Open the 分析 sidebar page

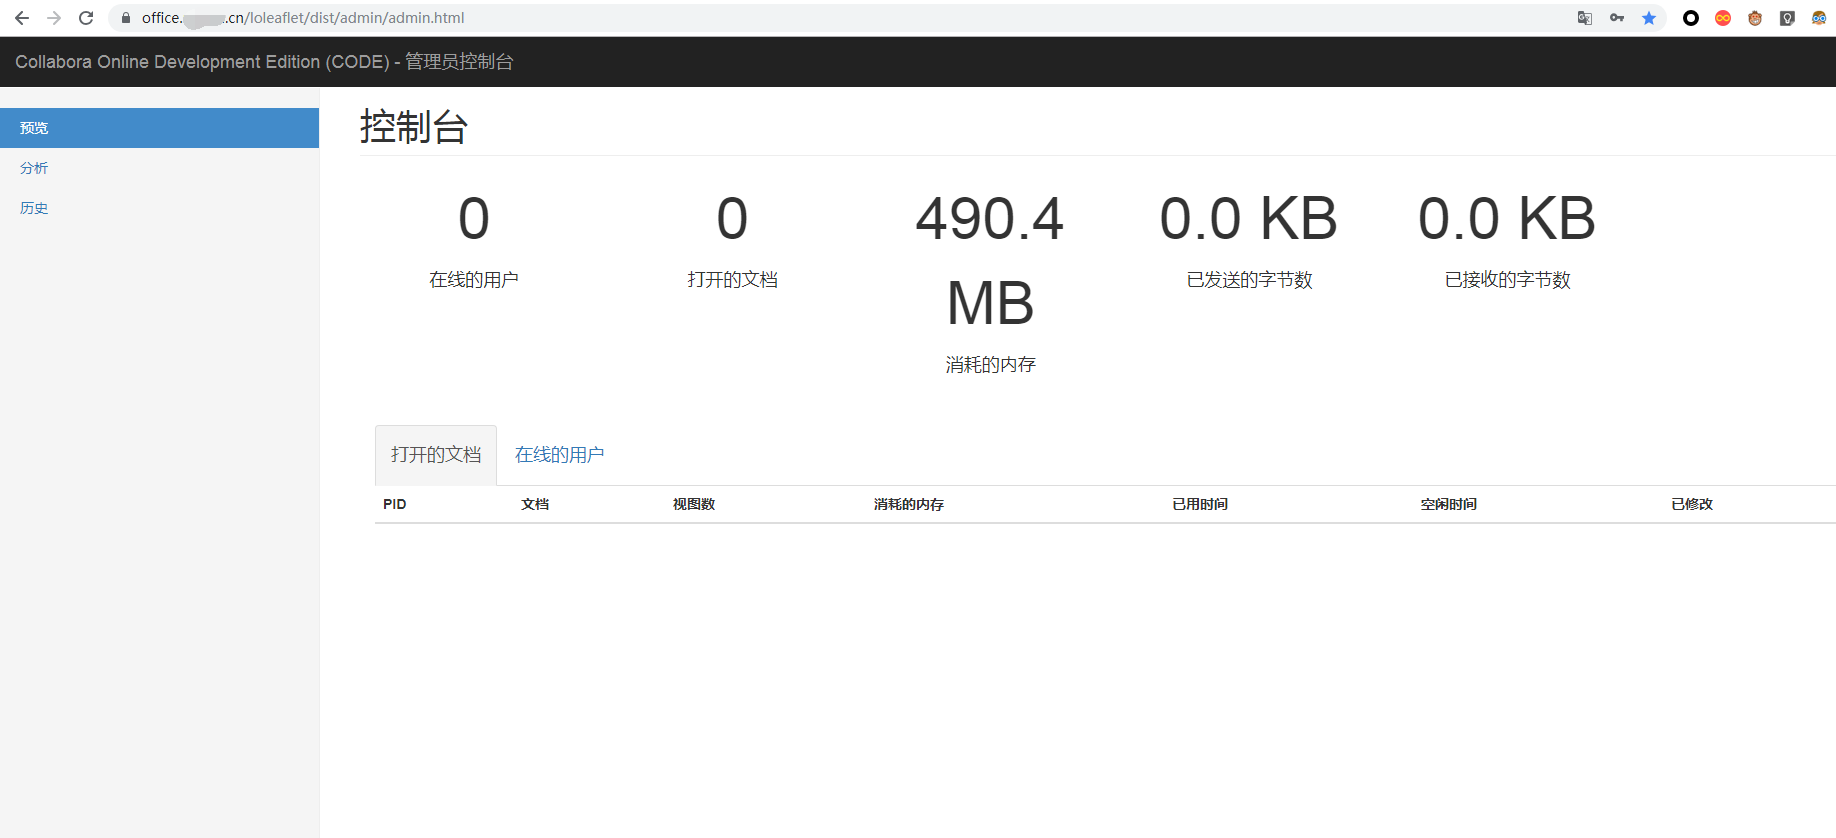click(160, 168)
